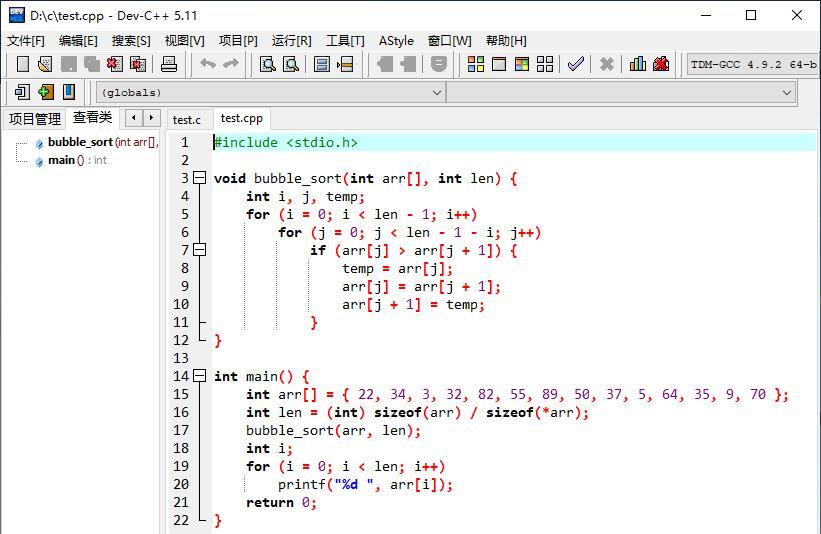This screenshot has width=821, height=534.
Task: Click the Debug checkmark icon
Action: 575,64
